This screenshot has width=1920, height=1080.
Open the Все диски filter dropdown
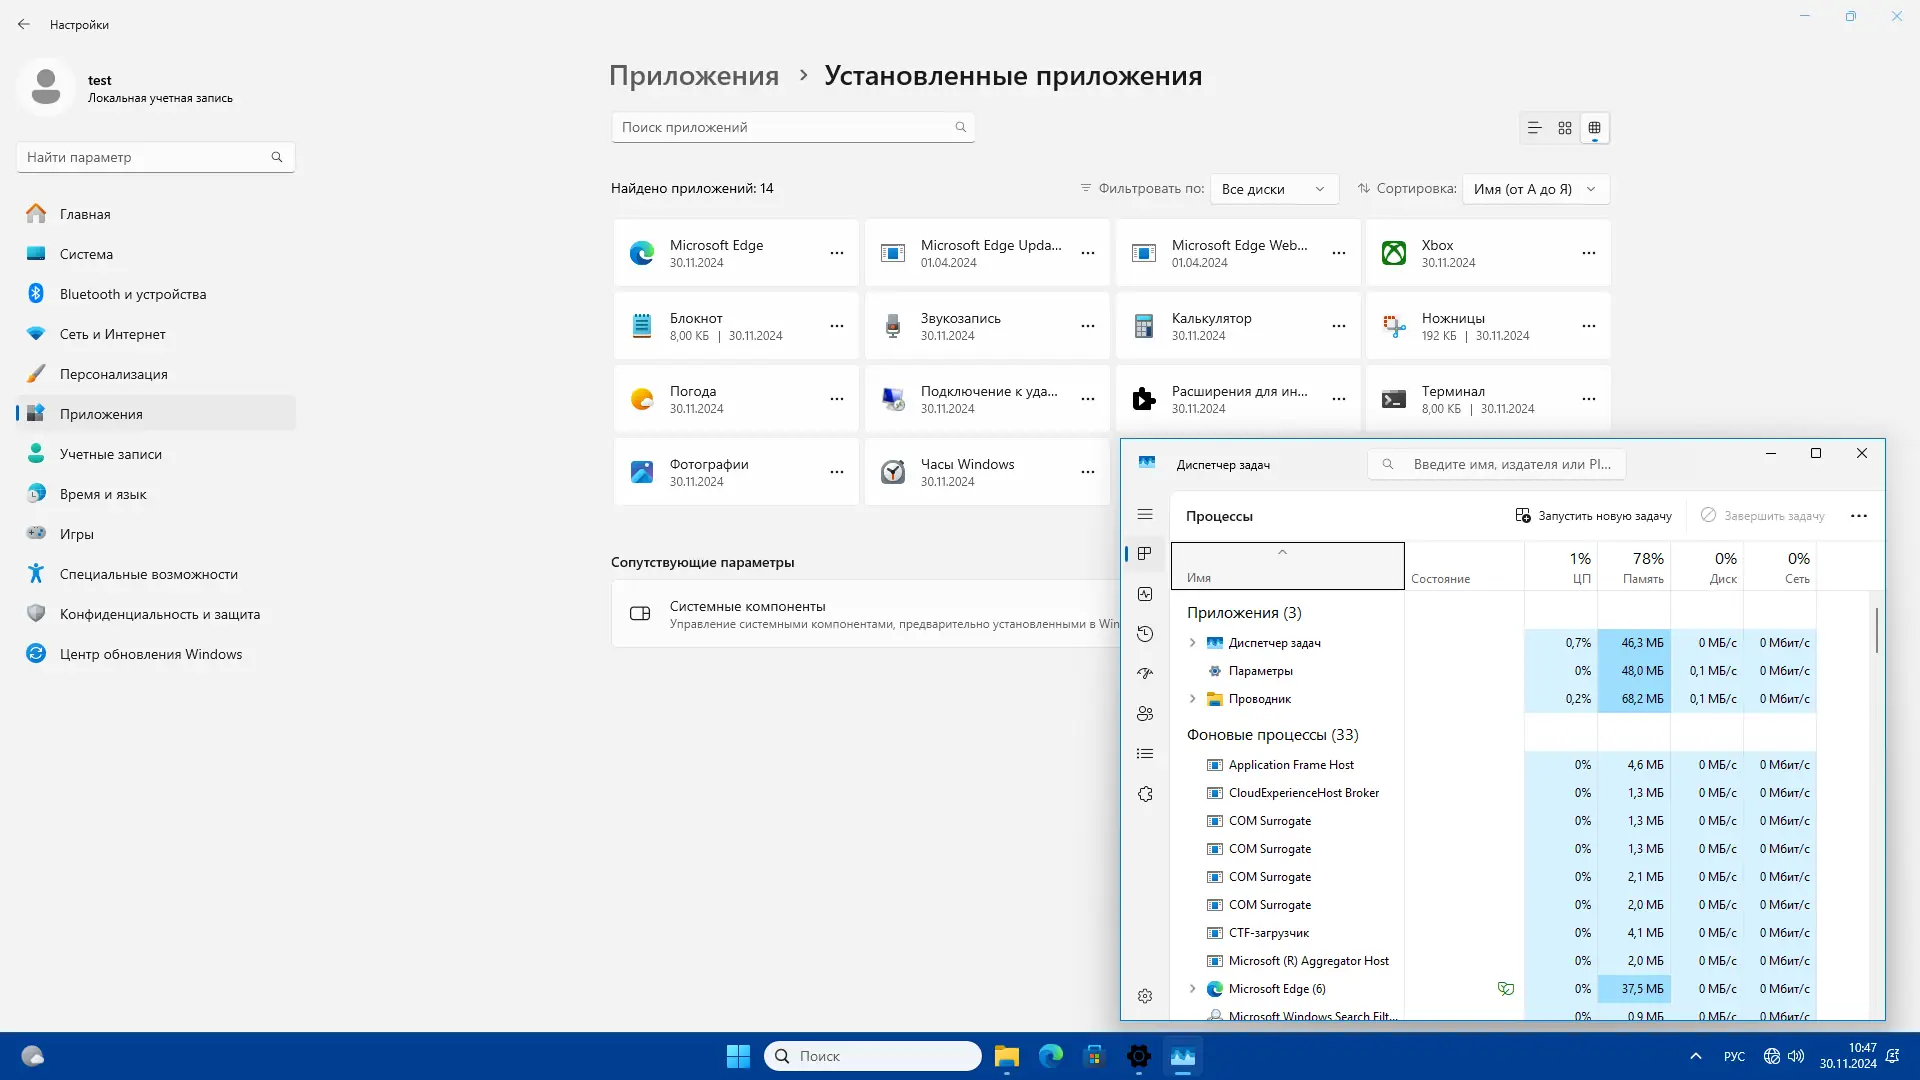[x=1273, y=189]
